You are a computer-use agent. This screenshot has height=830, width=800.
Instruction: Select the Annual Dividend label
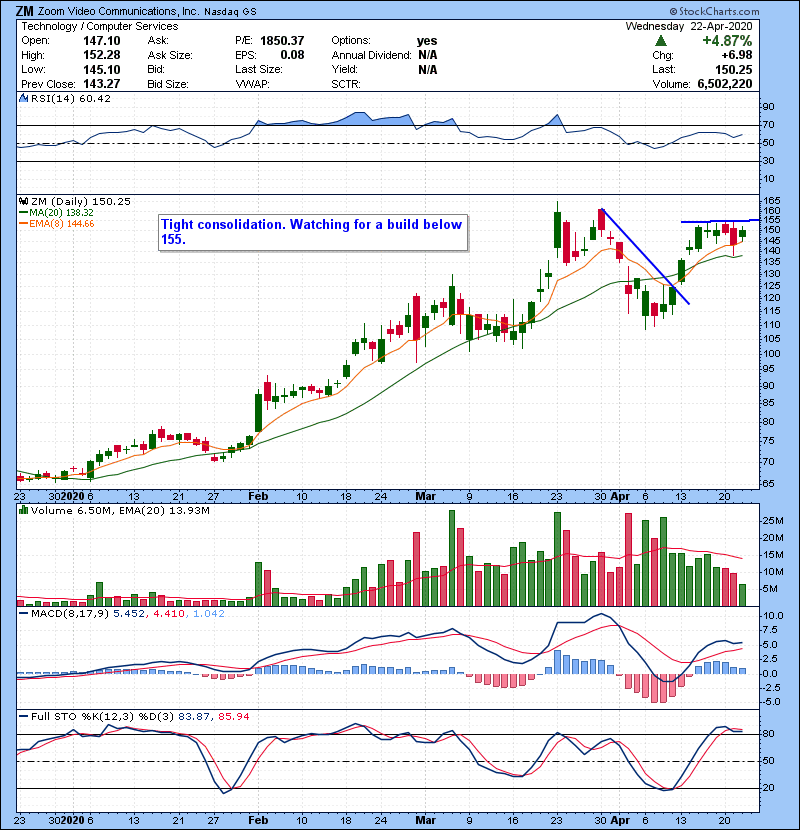pyautogui.click(x=371, y=55)
